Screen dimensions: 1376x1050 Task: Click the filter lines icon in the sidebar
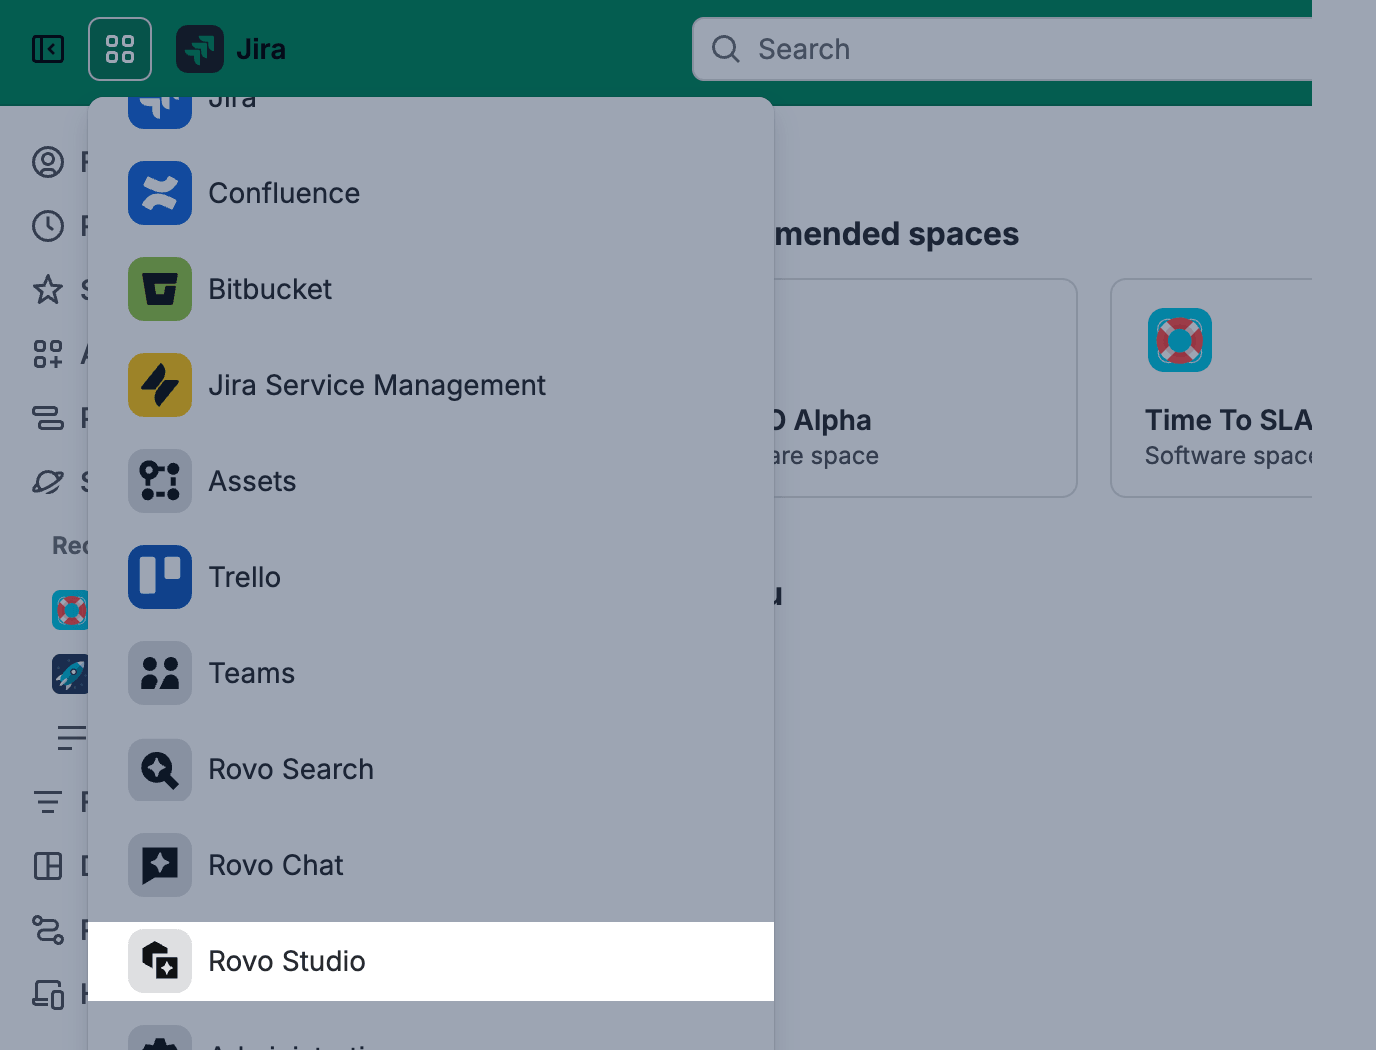point(48,802)
